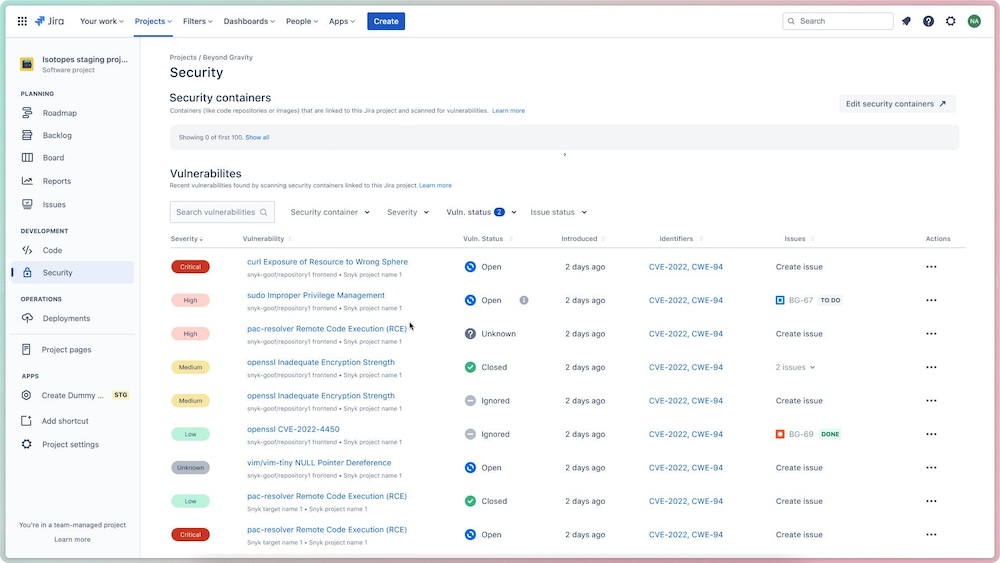Open the Vuln. status filter dropdown

tap(481, 212)
